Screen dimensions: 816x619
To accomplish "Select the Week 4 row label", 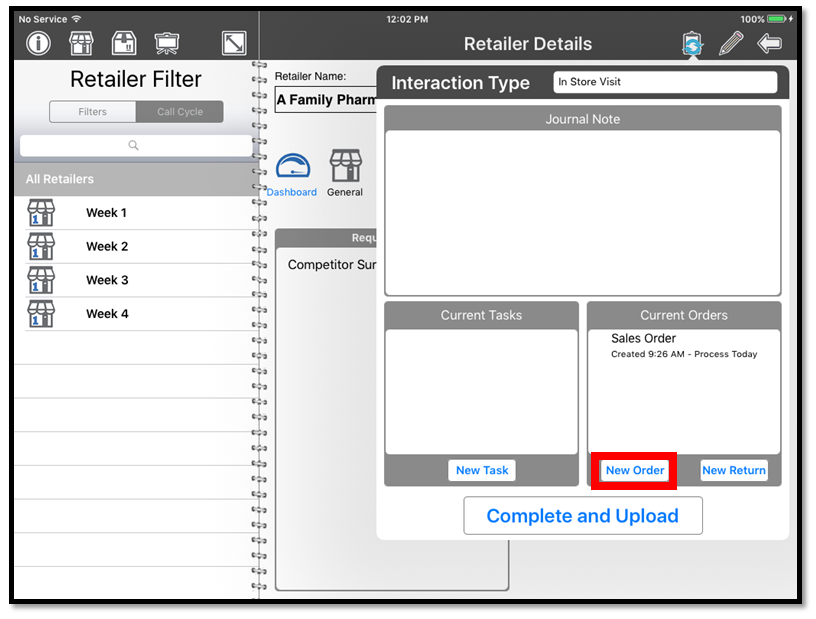I will point(107,314).
